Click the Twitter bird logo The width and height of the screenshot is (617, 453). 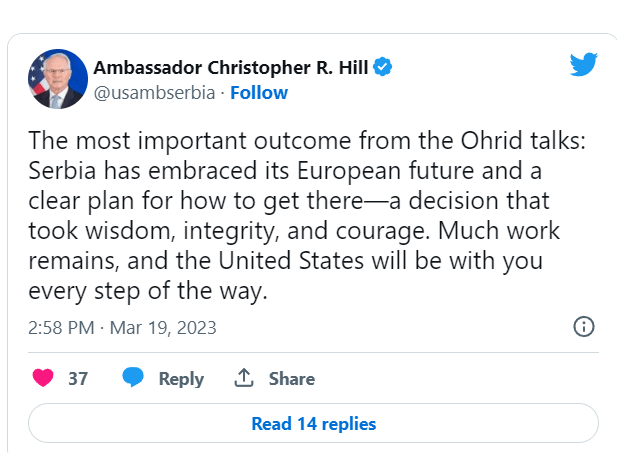click(x=583, y=66)
